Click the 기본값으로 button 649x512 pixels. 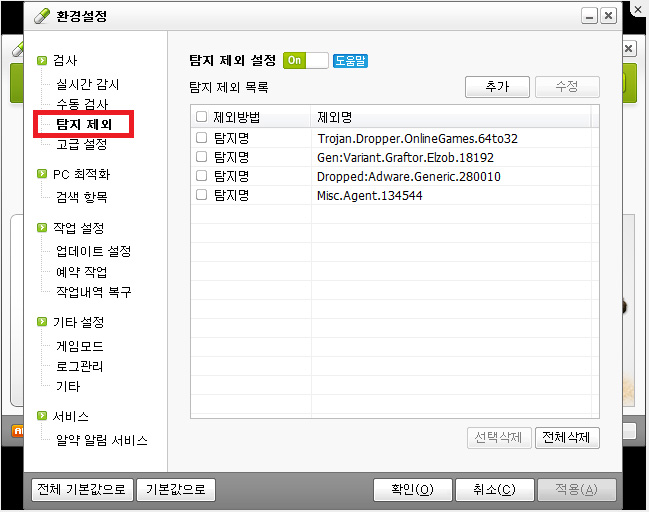tap(176, 490)
